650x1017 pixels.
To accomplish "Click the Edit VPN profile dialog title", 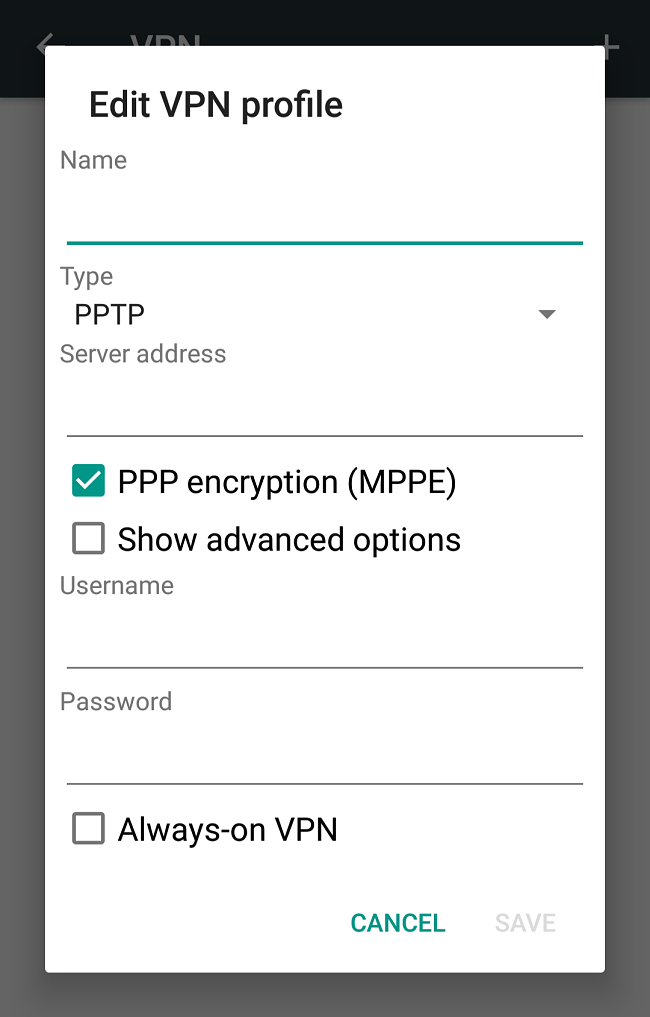I will 215,104.
